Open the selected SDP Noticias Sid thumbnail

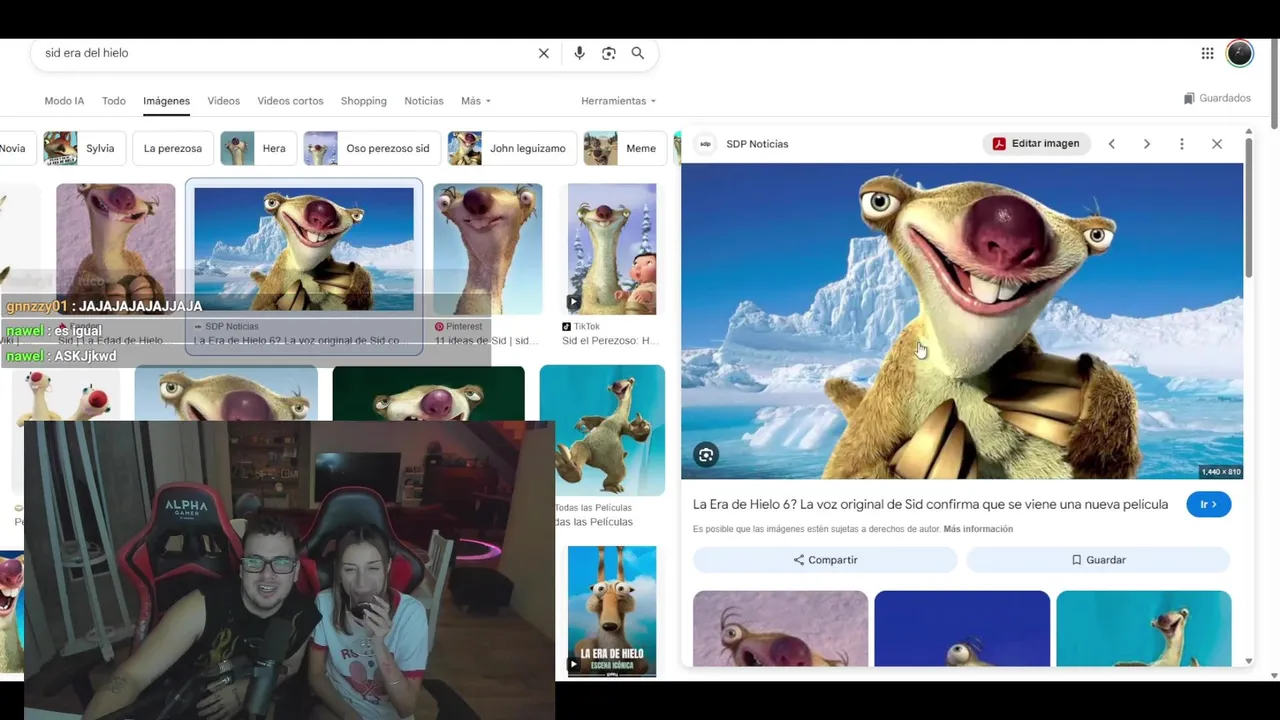(x=304, y=249)
